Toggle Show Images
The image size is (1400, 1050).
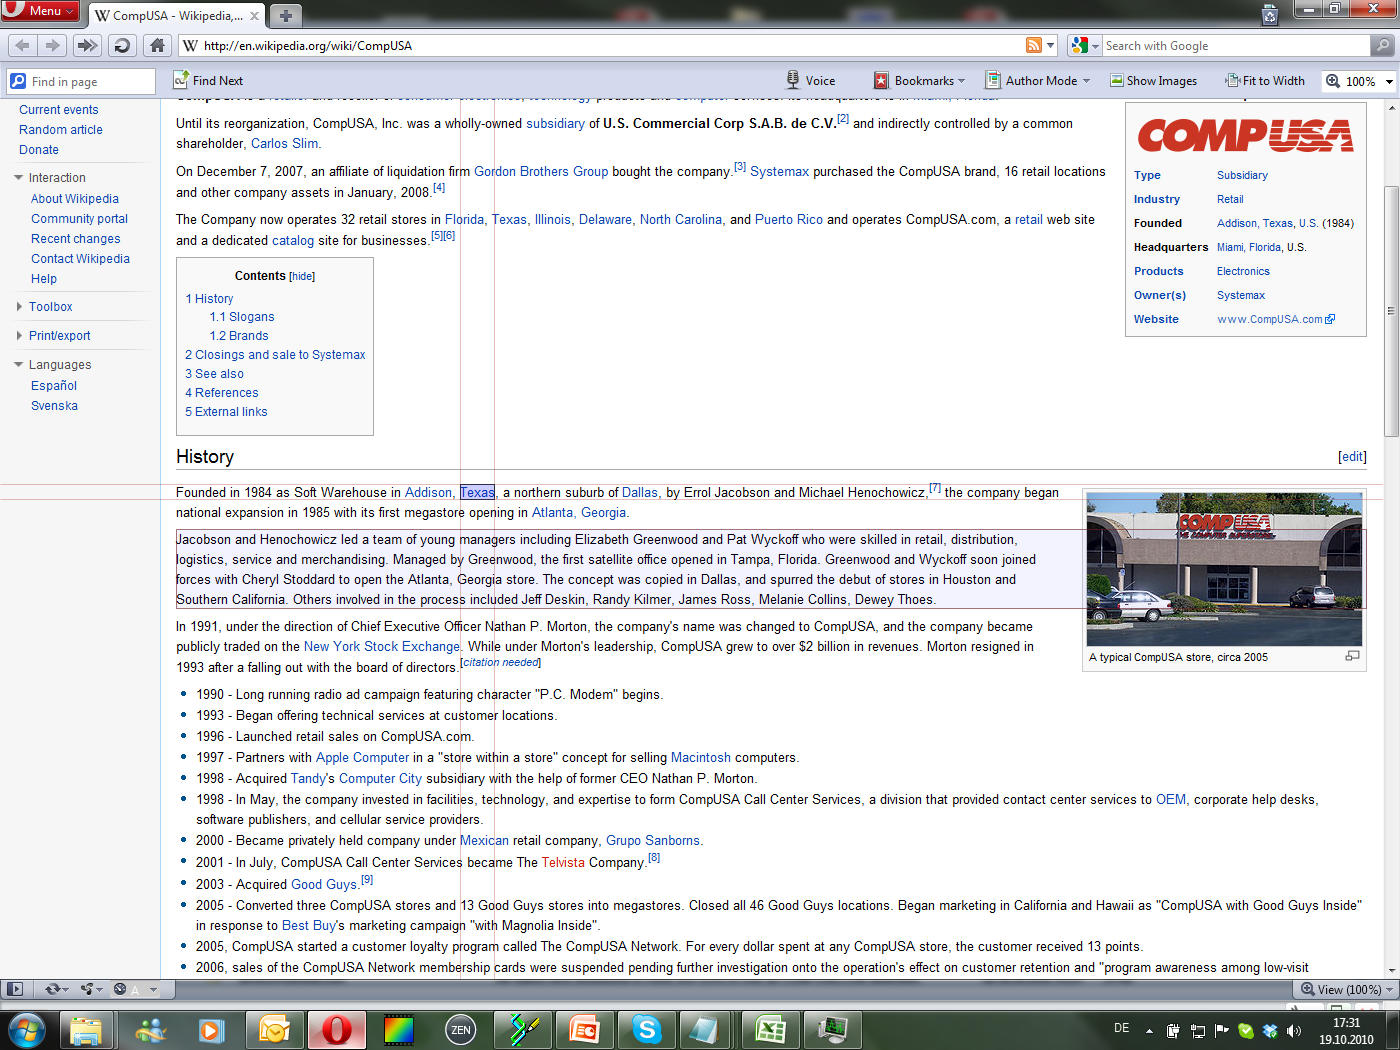[1153, 81]
